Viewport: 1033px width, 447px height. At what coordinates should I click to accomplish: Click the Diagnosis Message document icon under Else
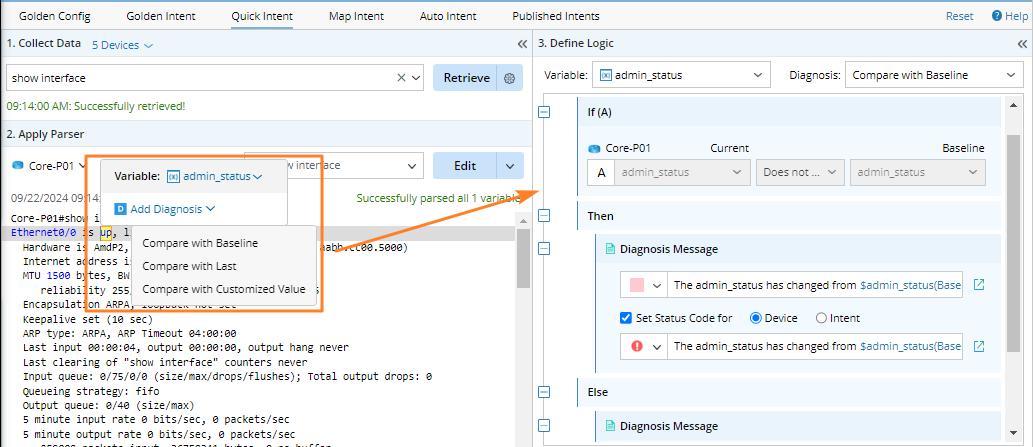click(610, 426)
